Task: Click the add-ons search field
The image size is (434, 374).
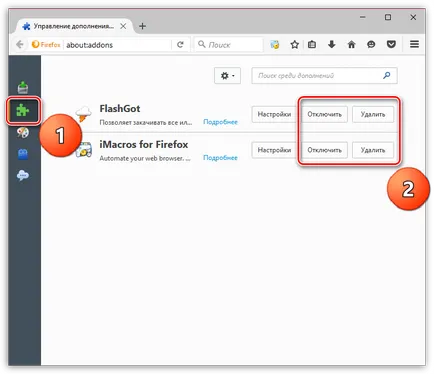Action: click(x=324, y=76)
